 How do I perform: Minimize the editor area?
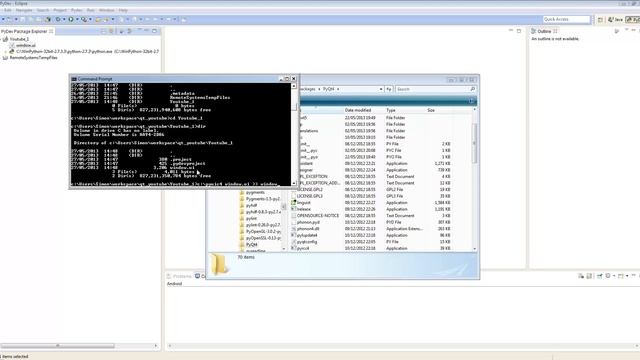(x=511, y=31)
